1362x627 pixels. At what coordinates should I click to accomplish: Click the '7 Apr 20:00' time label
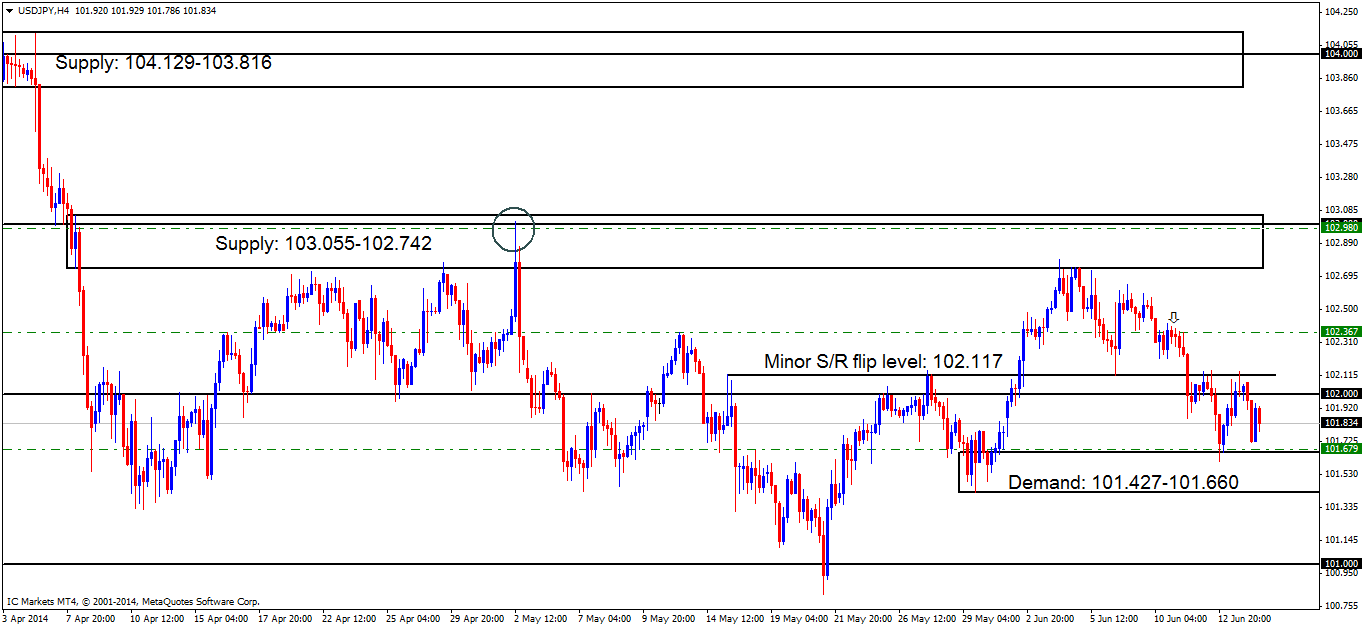[x=92, y=619]
